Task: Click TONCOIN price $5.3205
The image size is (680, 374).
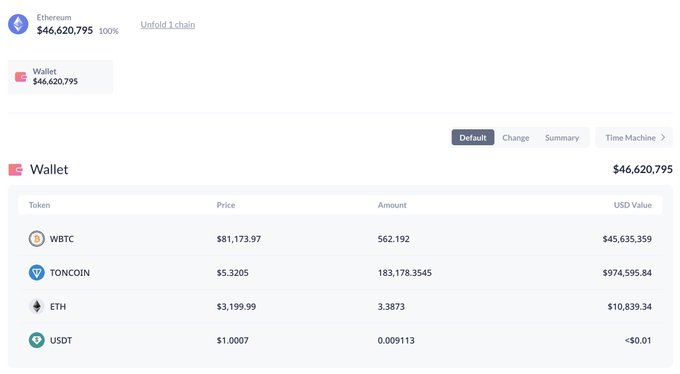Action: (x=232, y=272)
